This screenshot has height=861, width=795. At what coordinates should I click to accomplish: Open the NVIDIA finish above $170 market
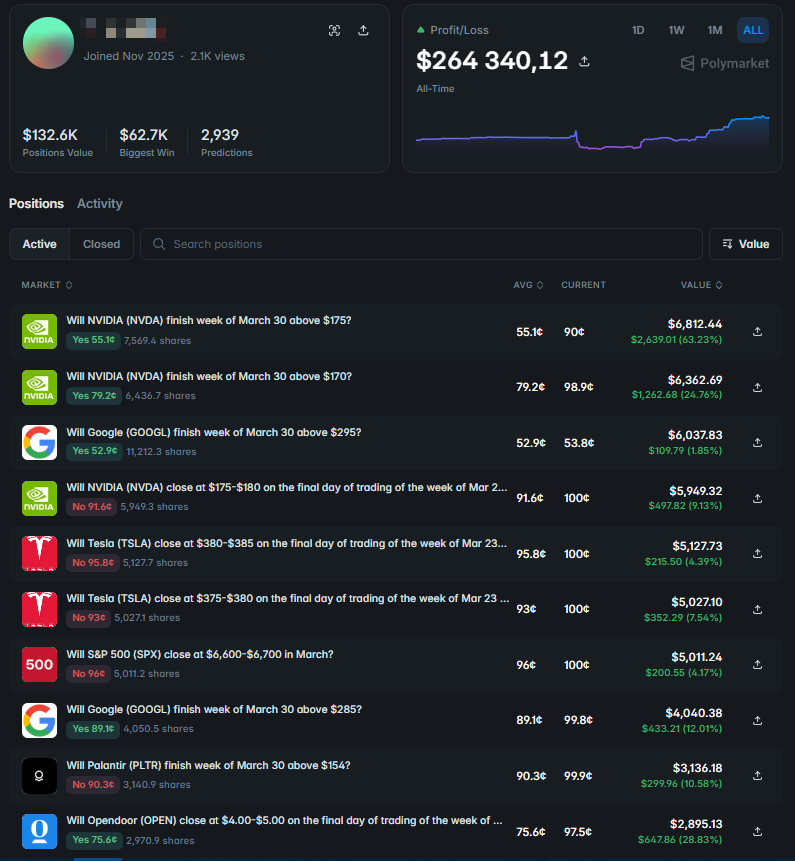209,377
